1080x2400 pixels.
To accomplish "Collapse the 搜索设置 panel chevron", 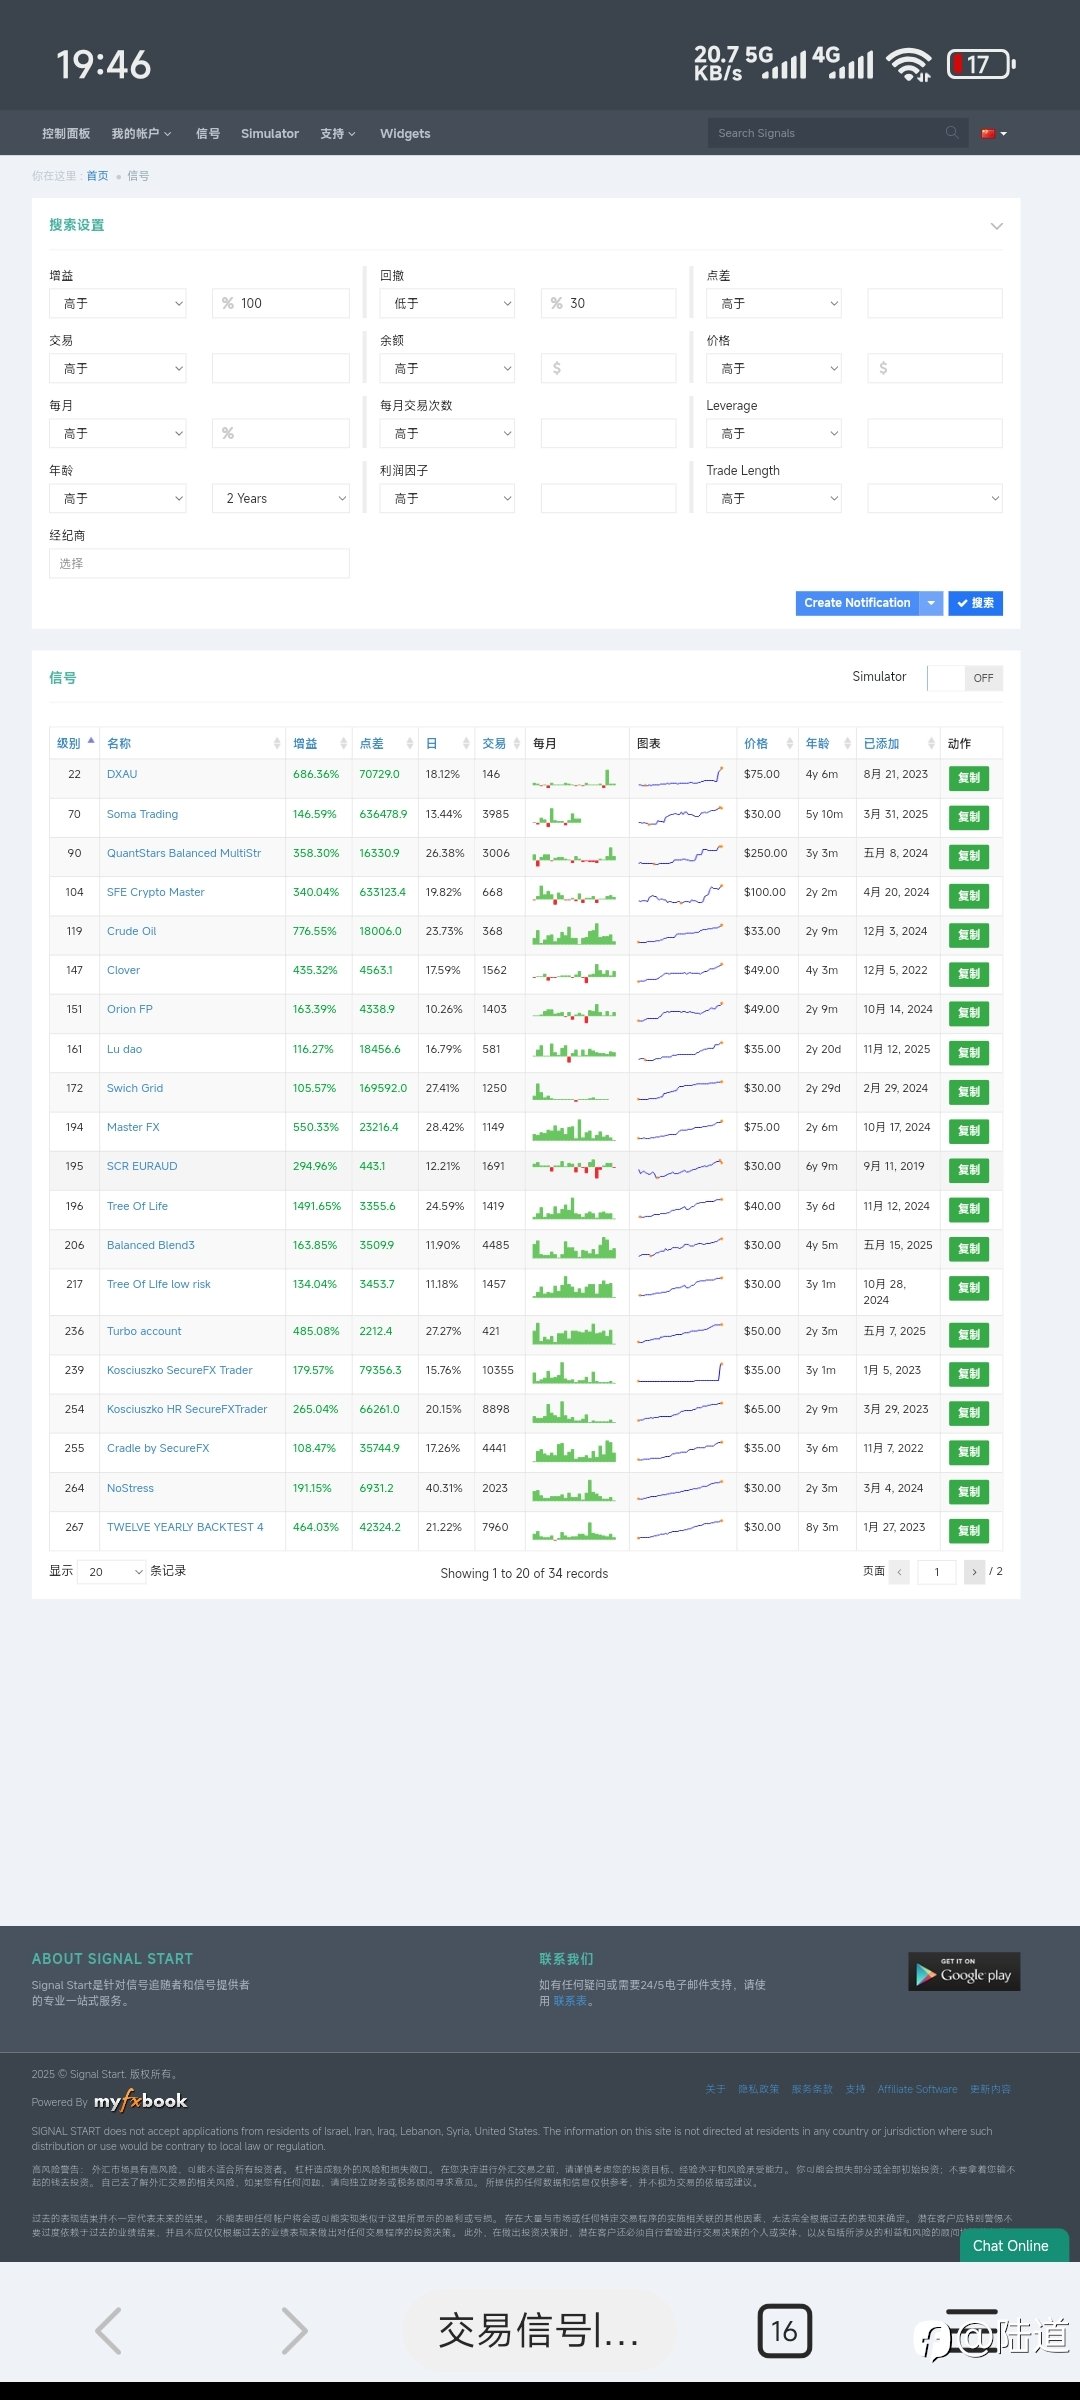I will pyautogui.click(x=996, y=226).
